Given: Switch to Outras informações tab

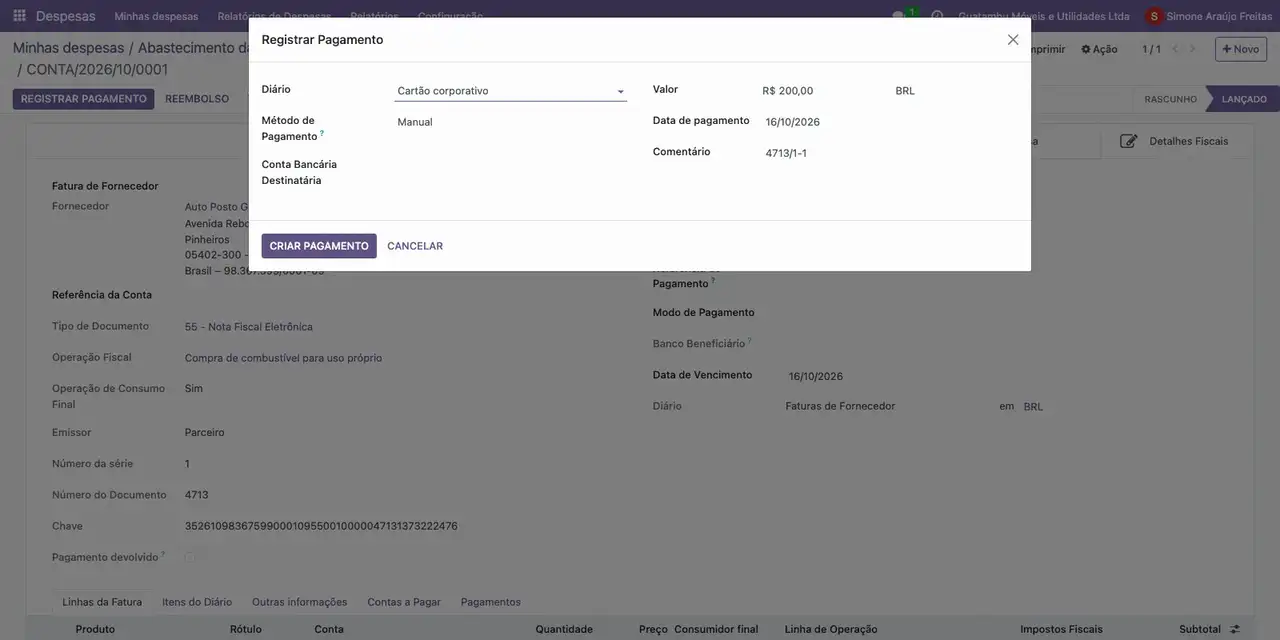Looking at the screenshot, I should [300, 602].
